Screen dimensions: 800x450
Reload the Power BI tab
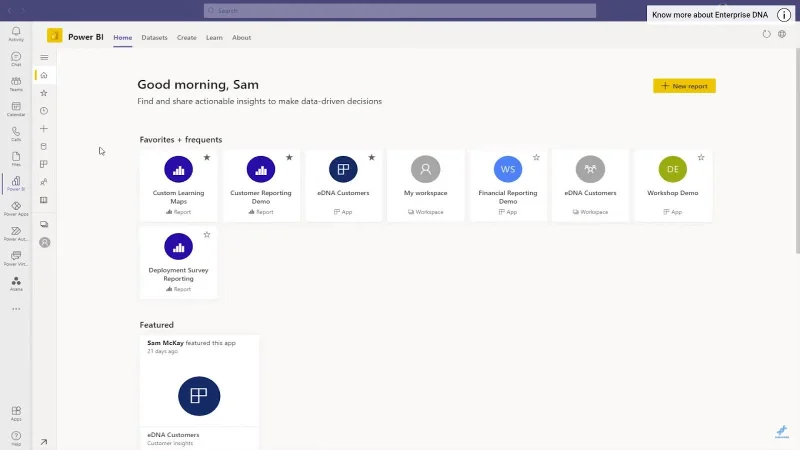(x=766, y=34)
